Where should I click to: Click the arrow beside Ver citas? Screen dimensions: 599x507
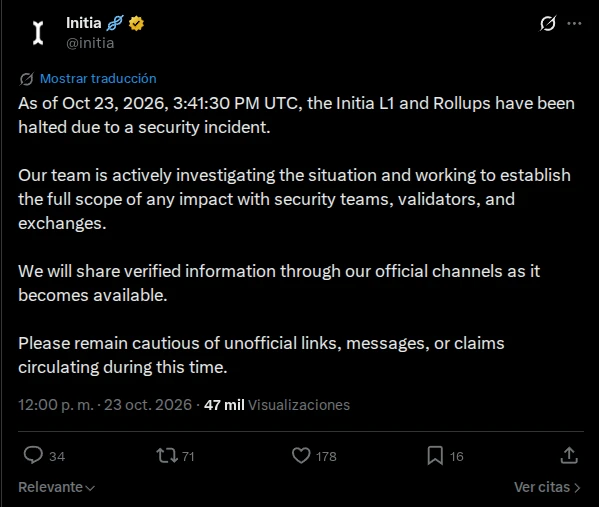577,488
